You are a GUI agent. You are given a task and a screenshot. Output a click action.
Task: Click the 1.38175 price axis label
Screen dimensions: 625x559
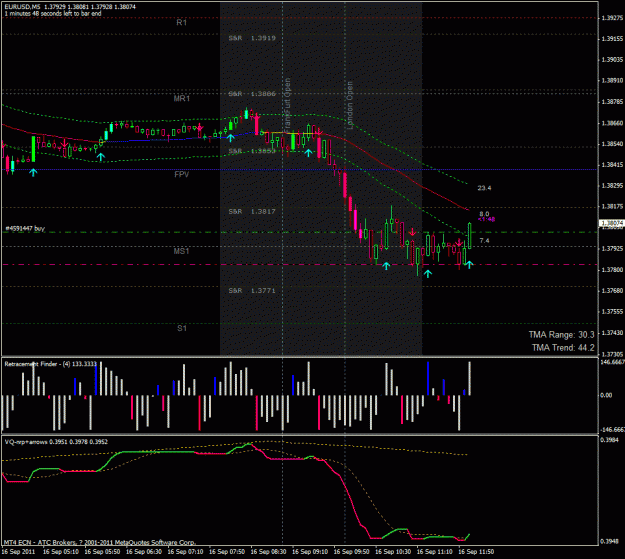click(612, 207)
